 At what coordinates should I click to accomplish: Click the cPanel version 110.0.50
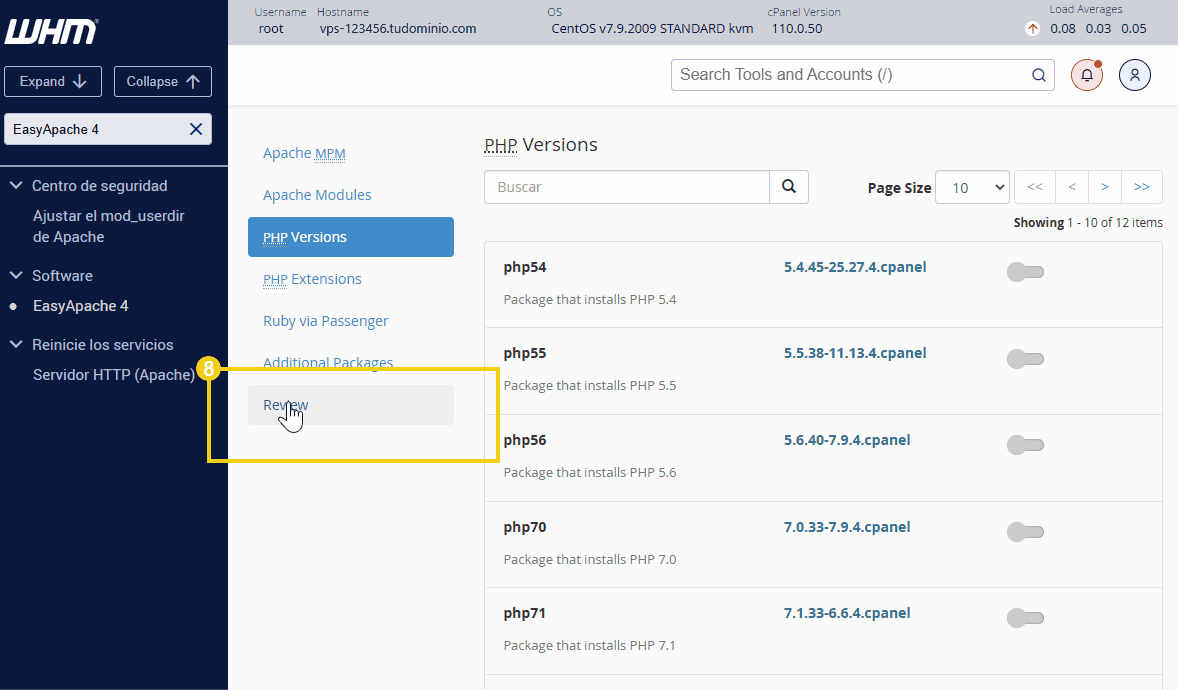click(796, 29)
